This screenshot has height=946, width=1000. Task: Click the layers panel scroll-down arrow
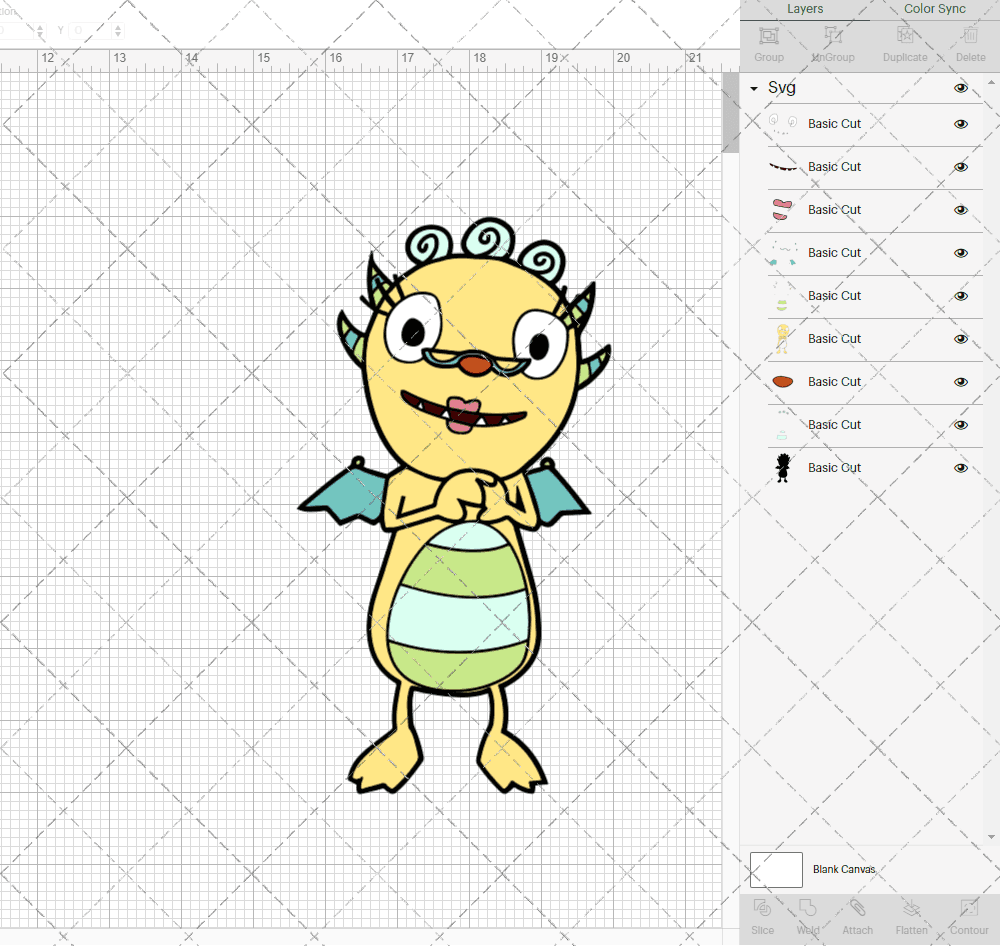(991, 837)
